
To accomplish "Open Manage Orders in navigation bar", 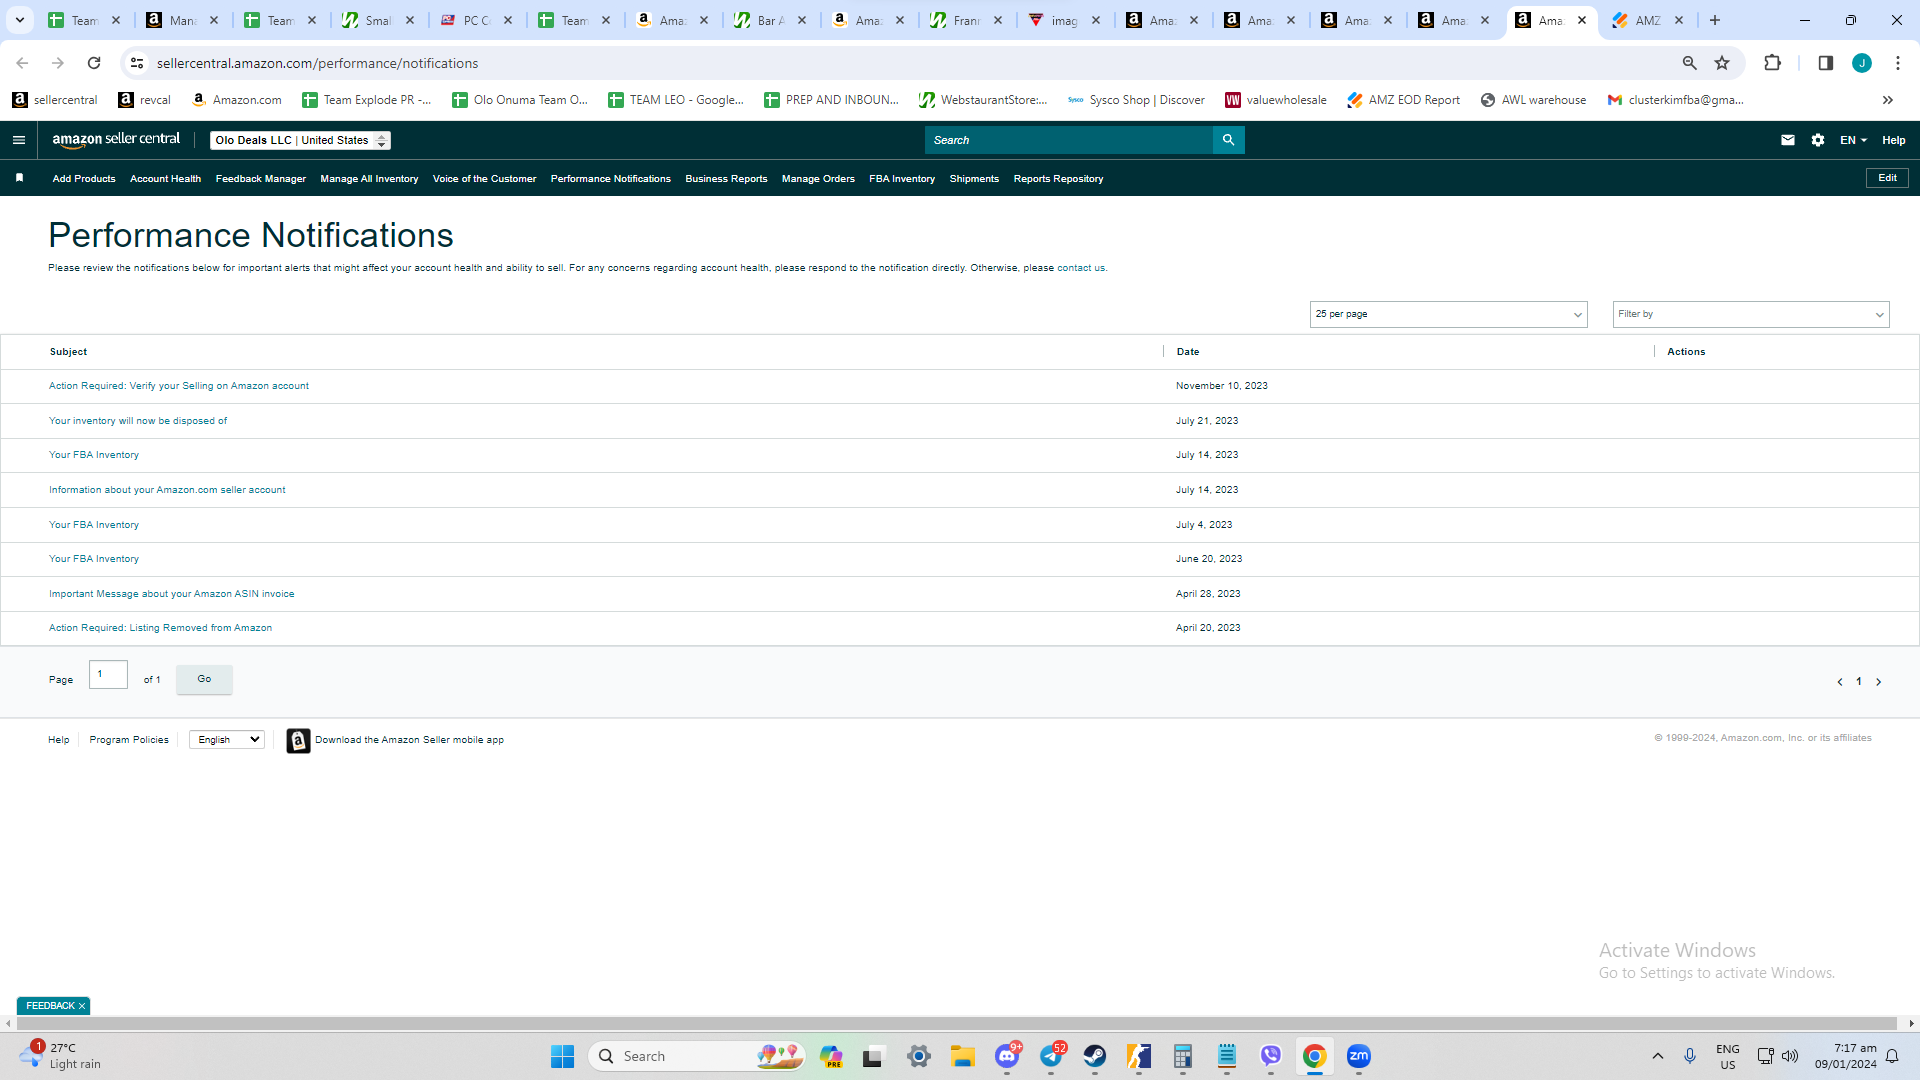I will point(818,179).
